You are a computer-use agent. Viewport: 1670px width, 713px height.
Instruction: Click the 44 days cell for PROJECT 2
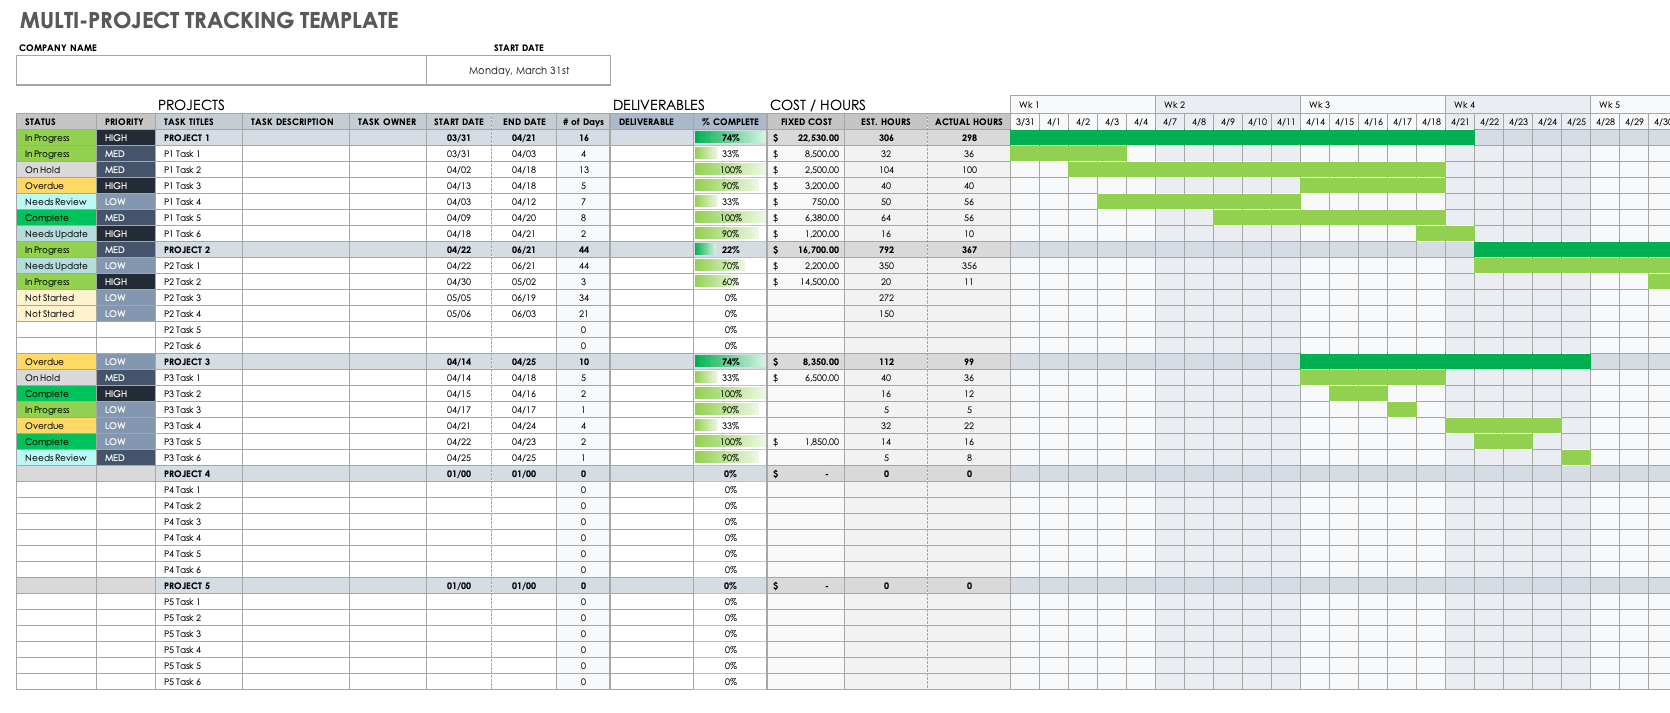click(x=583, y=250)
